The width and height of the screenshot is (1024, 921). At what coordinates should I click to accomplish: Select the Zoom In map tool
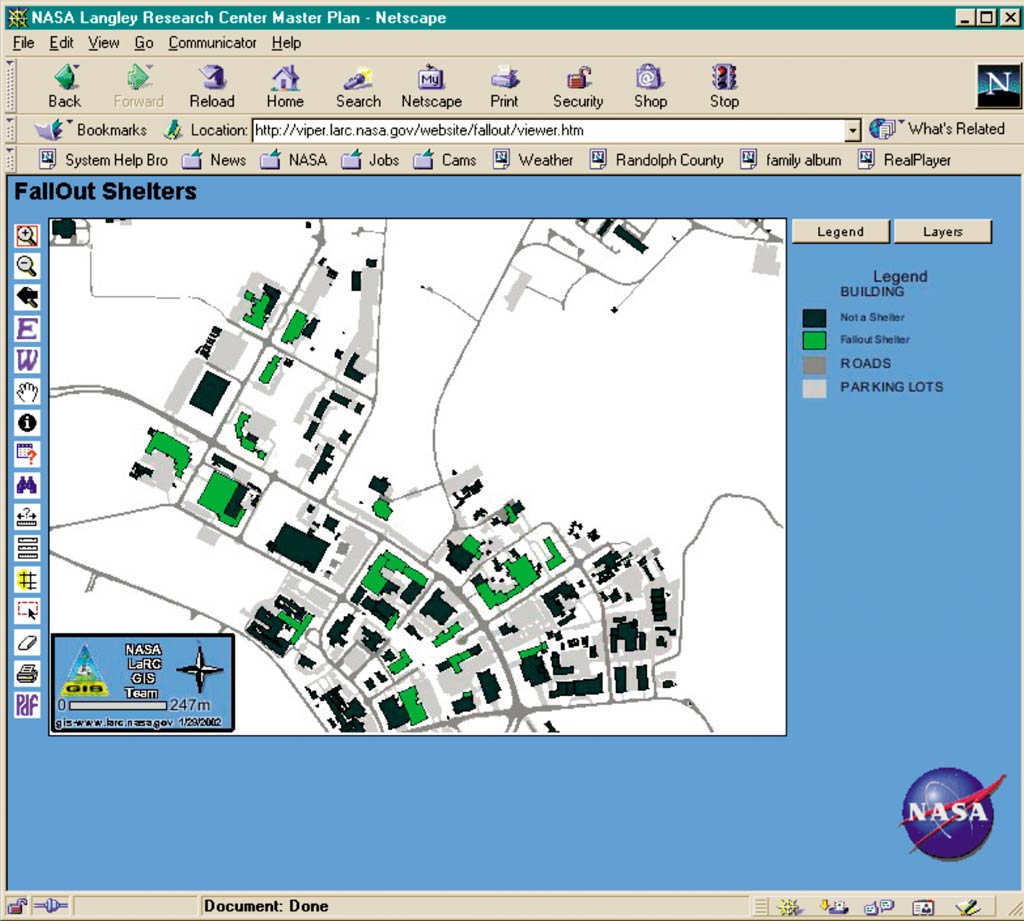(x=27, y=235)
